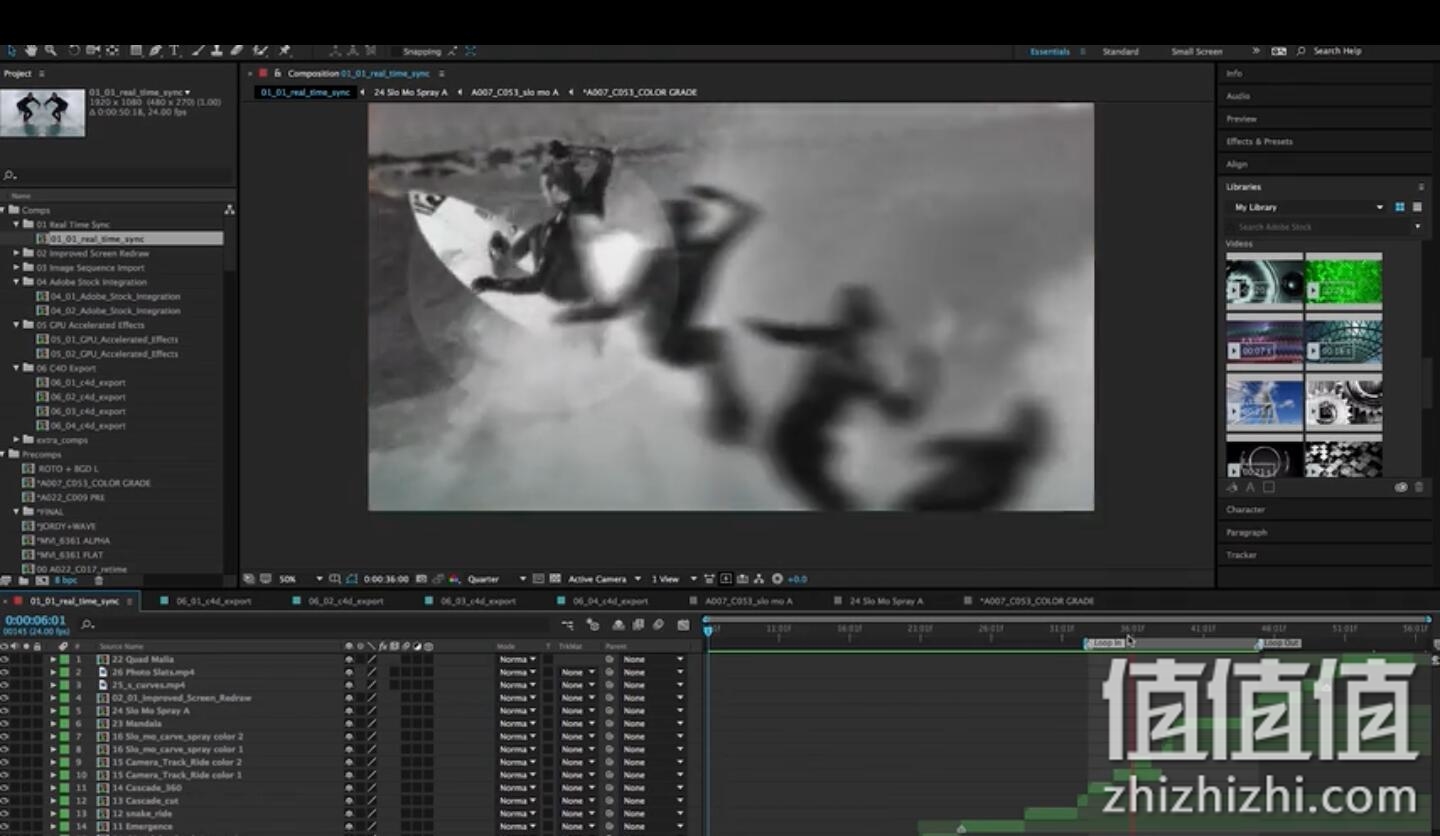Open the Character panel
Image resolution: width=1440 pixels, height=836 pixels.
[x=1246, y=509]
